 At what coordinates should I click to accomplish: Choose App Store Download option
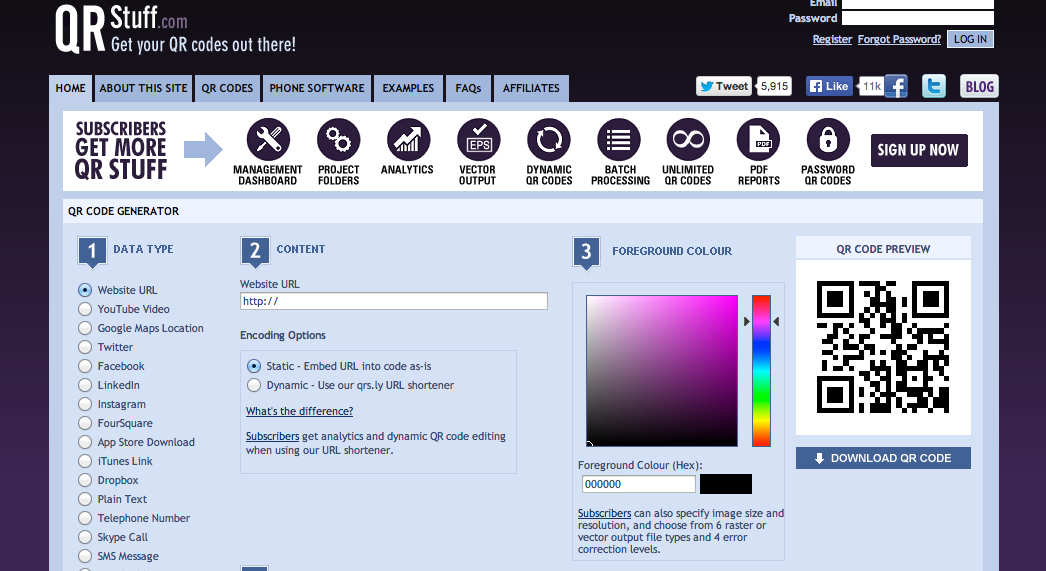tap(85, 442)
